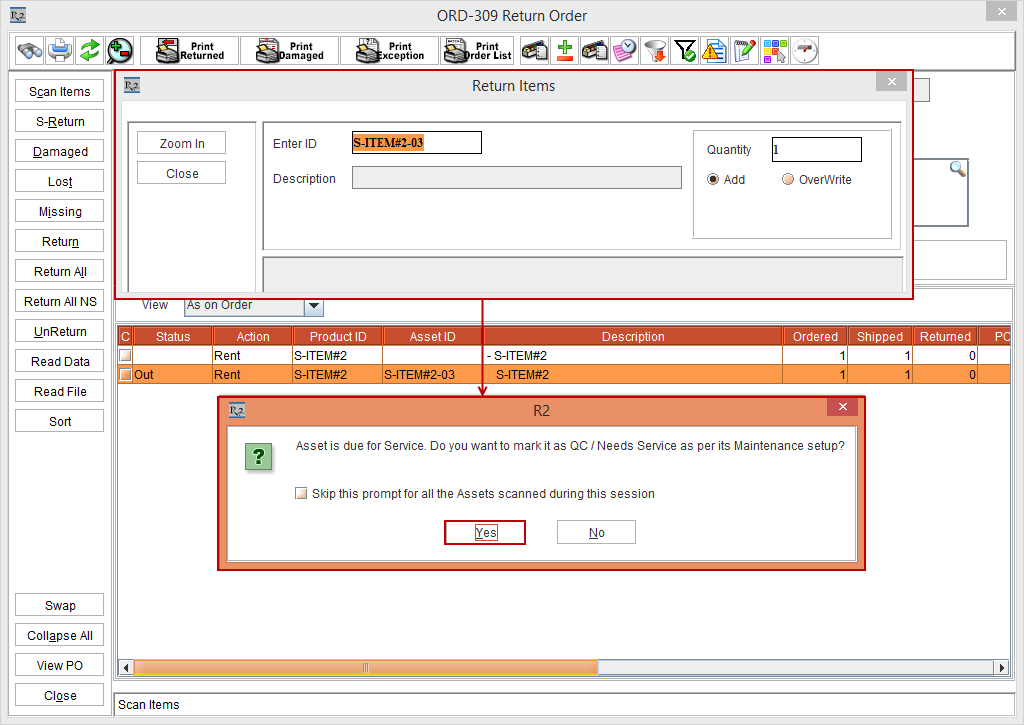Image resolution: width=1024 pixels, height=725 pixels.
Task: Click the funnel filter with arrow icon
Action: point(655,50)
